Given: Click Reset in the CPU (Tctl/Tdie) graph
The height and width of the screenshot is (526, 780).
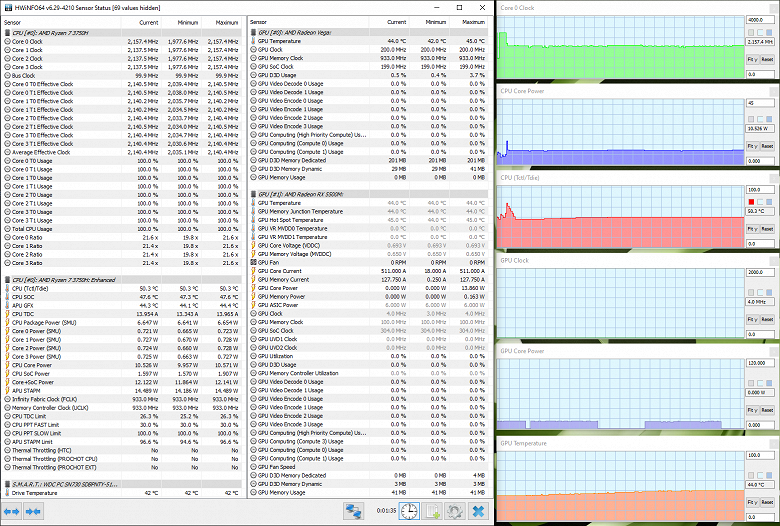Looking at the screenshot, I should 767,229.
